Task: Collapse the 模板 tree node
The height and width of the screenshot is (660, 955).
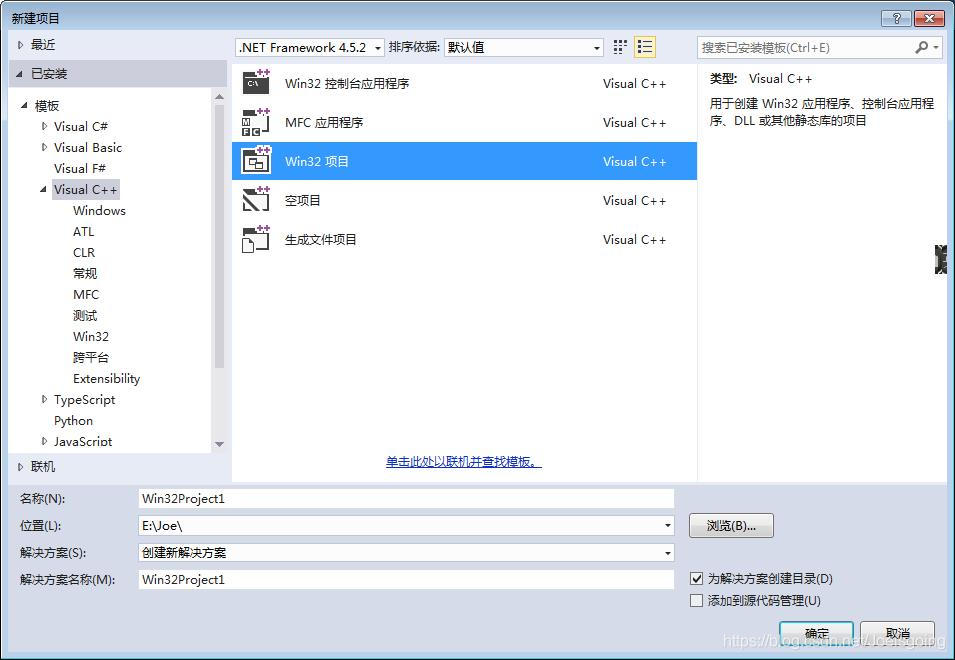Action: click(24, 105)
